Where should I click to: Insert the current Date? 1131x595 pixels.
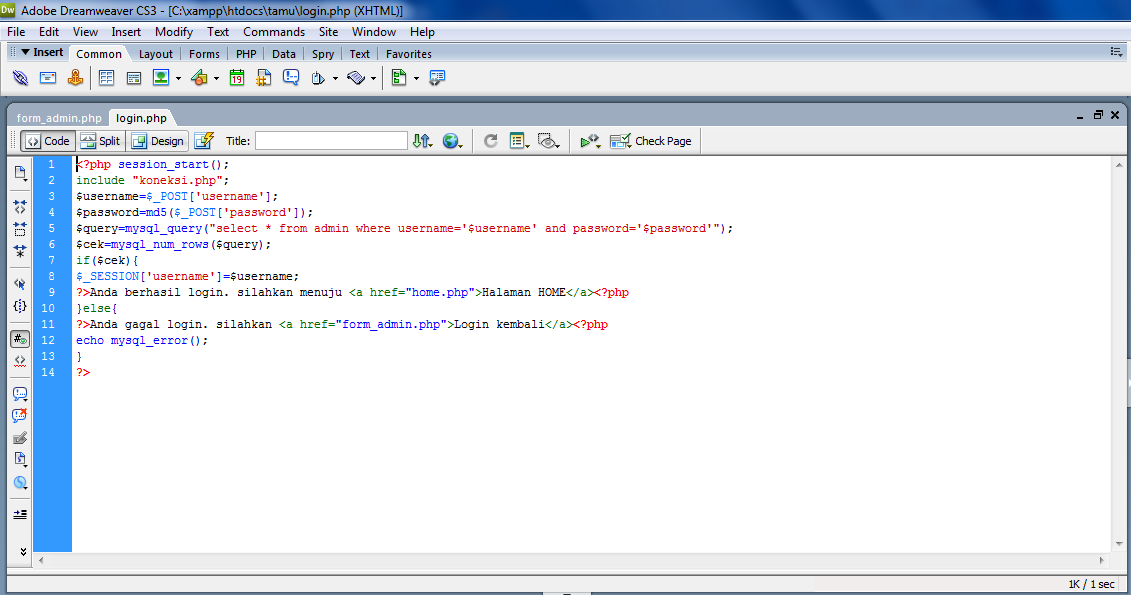[x=236, y=77]
